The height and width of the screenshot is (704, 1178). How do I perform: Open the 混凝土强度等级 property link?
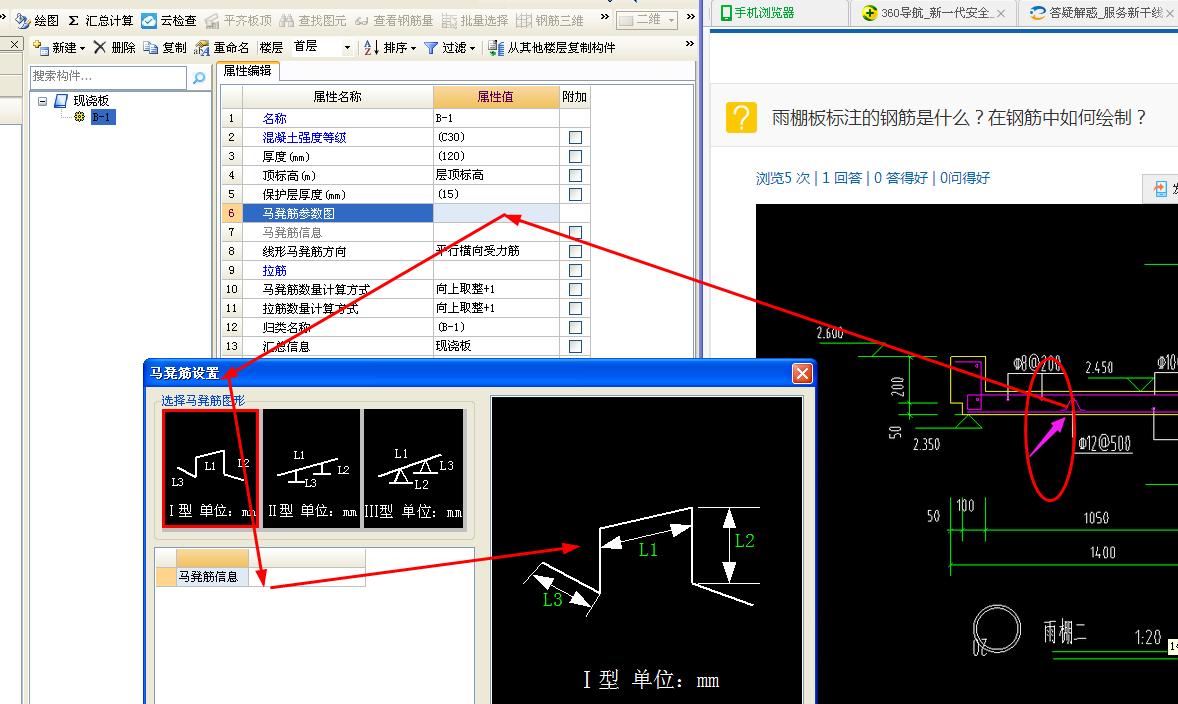[x=304, y=137]
